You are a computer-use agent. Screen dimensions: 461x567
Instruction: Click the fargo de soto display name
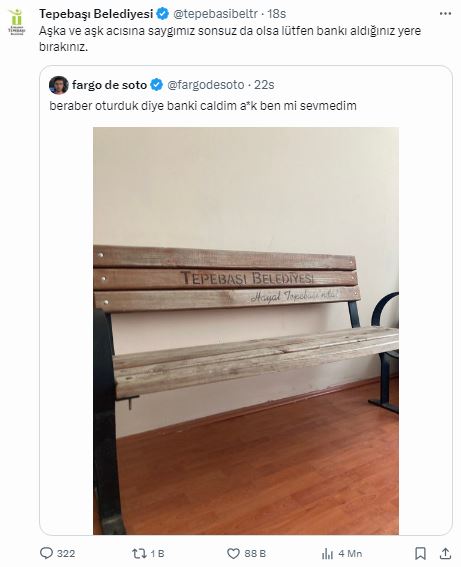[x=109, y=85]
